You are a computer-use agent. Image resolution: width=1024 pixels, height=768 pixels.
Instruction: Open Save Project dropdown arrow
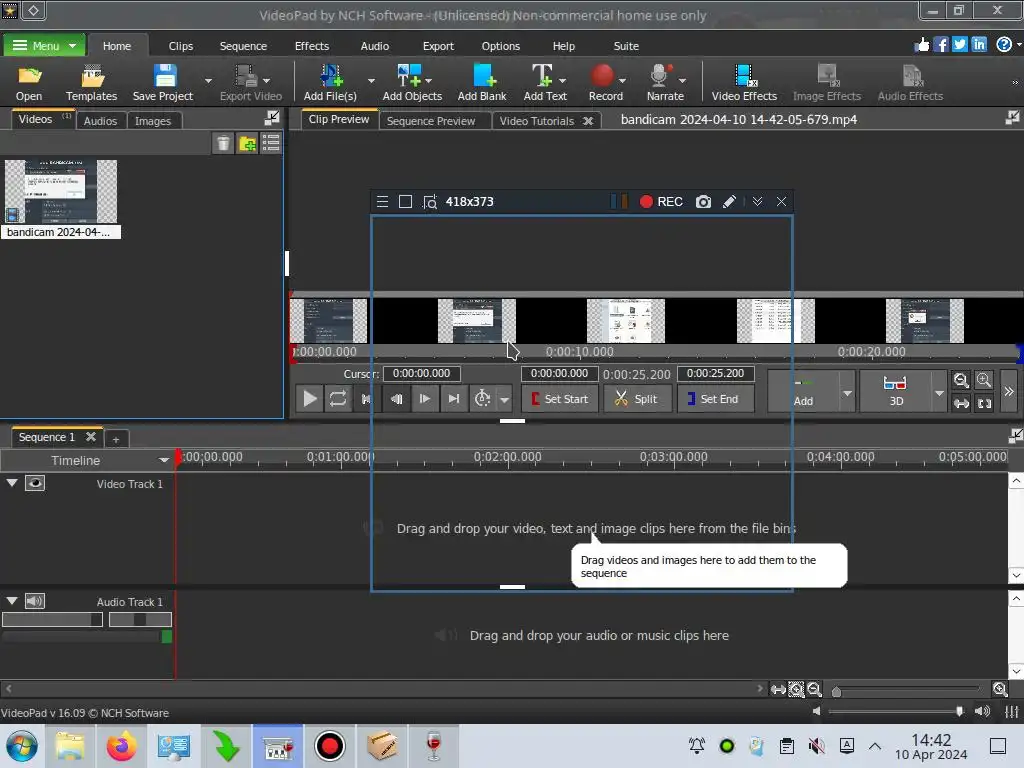(208, 81)
